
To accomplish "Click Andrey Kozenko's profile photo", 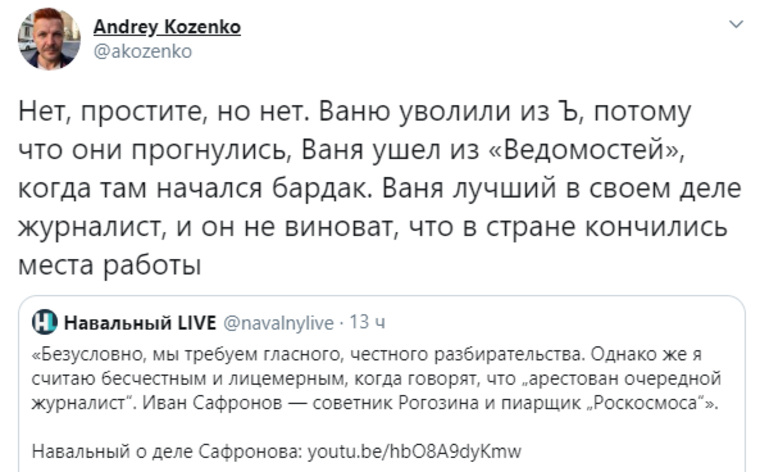I will [x=49, y=39].
